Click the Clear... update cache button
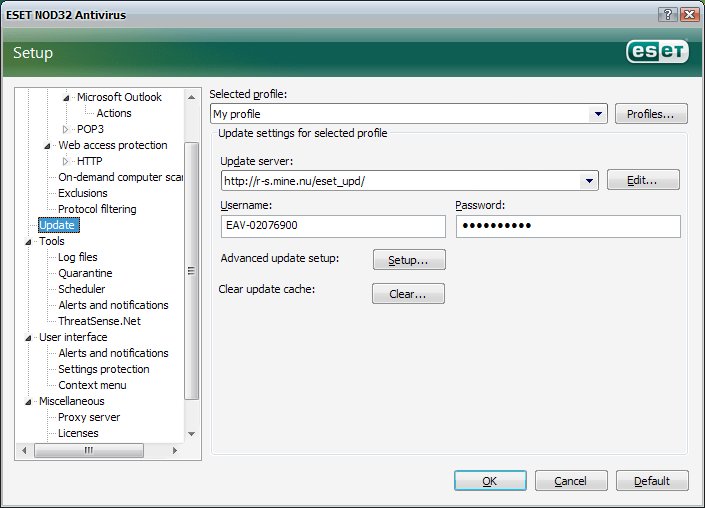The height and width of the screenshot is (508, 705). pyautogui.click(x=408, y=294)
